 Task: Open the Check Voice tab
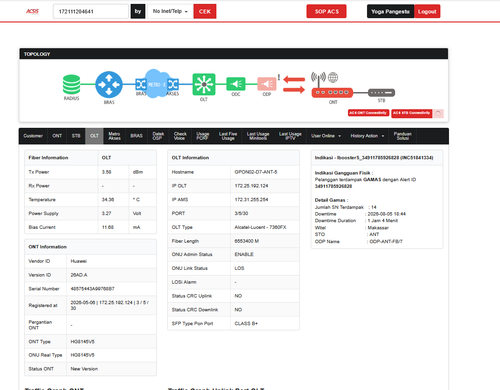pyautogui.click(x=180, y=136)
